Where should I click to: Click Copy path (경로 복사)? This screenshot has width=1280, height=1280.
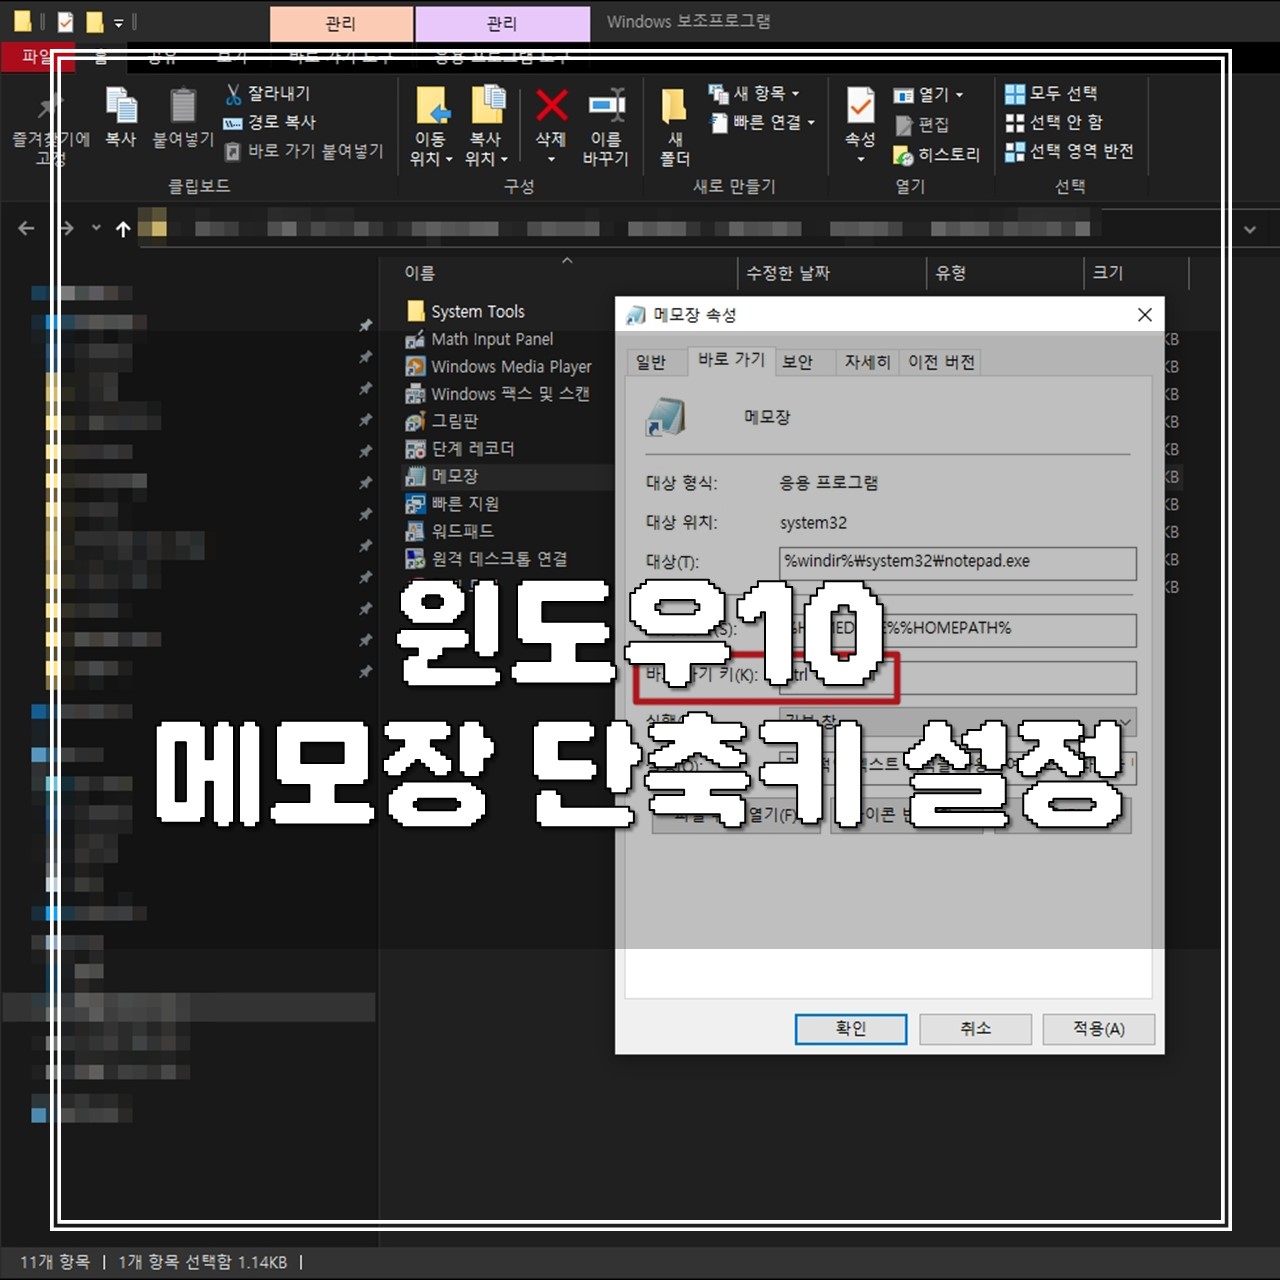(269, 122)
